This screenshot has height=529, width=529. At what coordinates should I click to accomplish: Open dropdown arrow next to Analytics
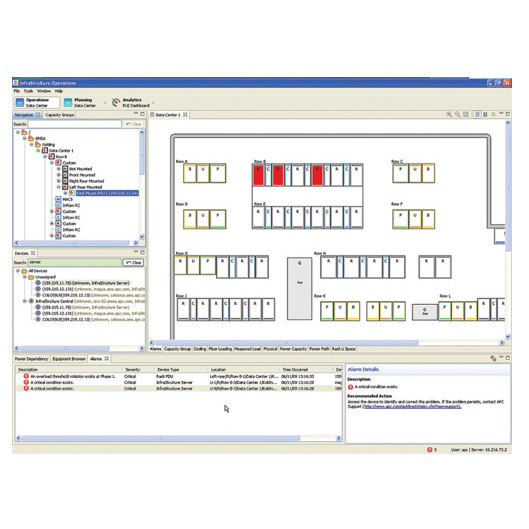pos(154,103)
